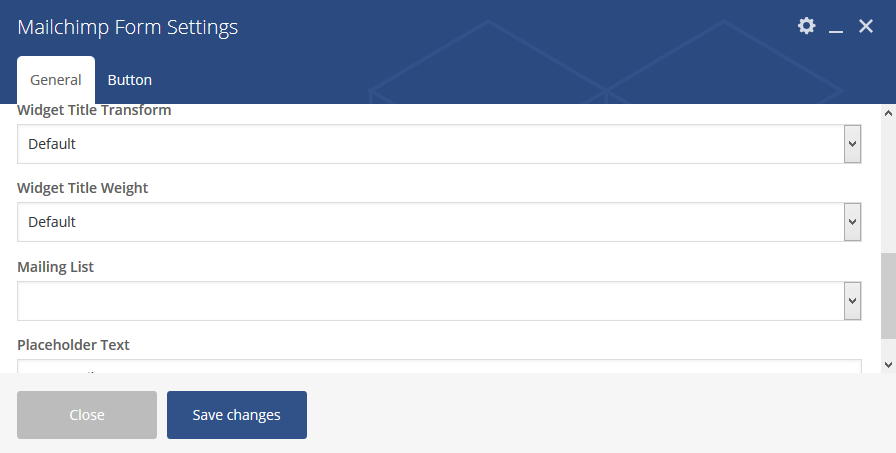This screenshot has width=896, height=453.
Task: Click the Save changes button
Action: point(237,415)
